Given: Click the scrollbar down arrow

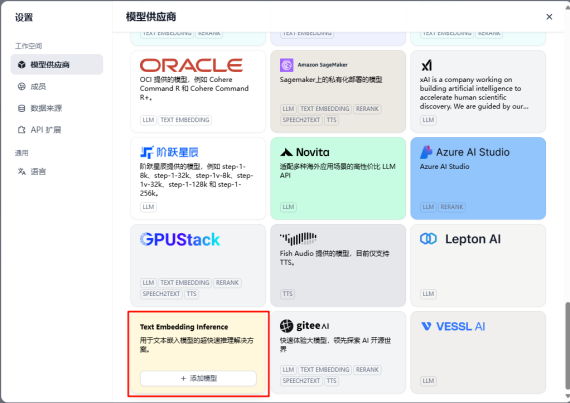Looking at the screenshot, I should 567,396.
